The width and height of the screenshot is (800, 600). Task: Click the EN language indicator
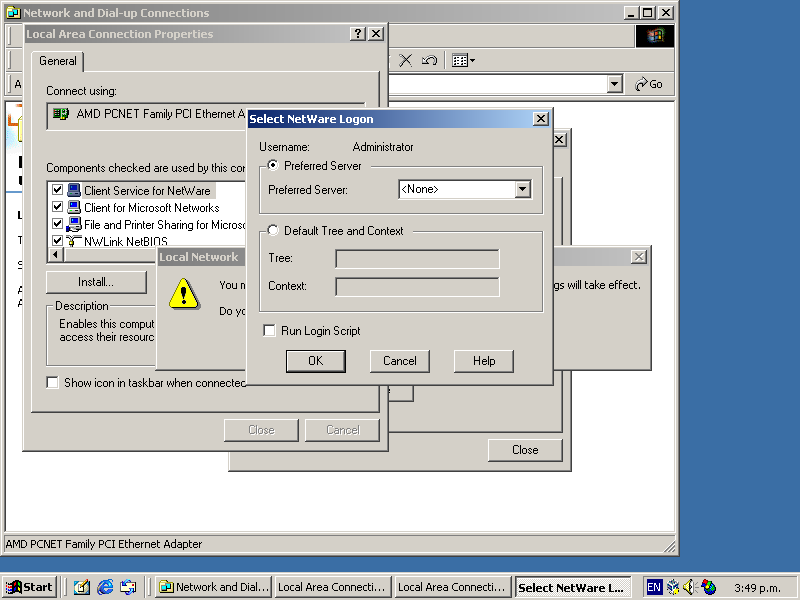click(x=654, y=587)
